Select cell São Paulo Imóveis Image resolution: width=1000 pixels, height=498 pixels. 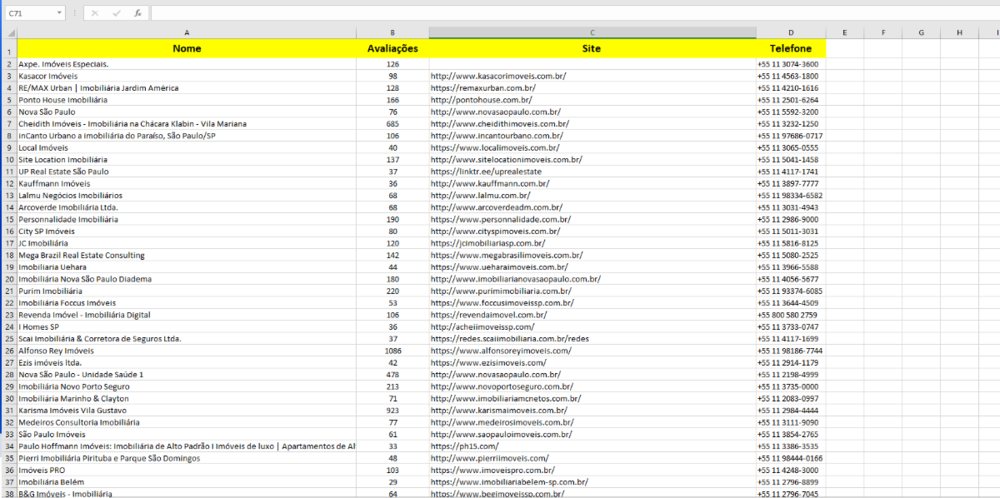[186, 434]
